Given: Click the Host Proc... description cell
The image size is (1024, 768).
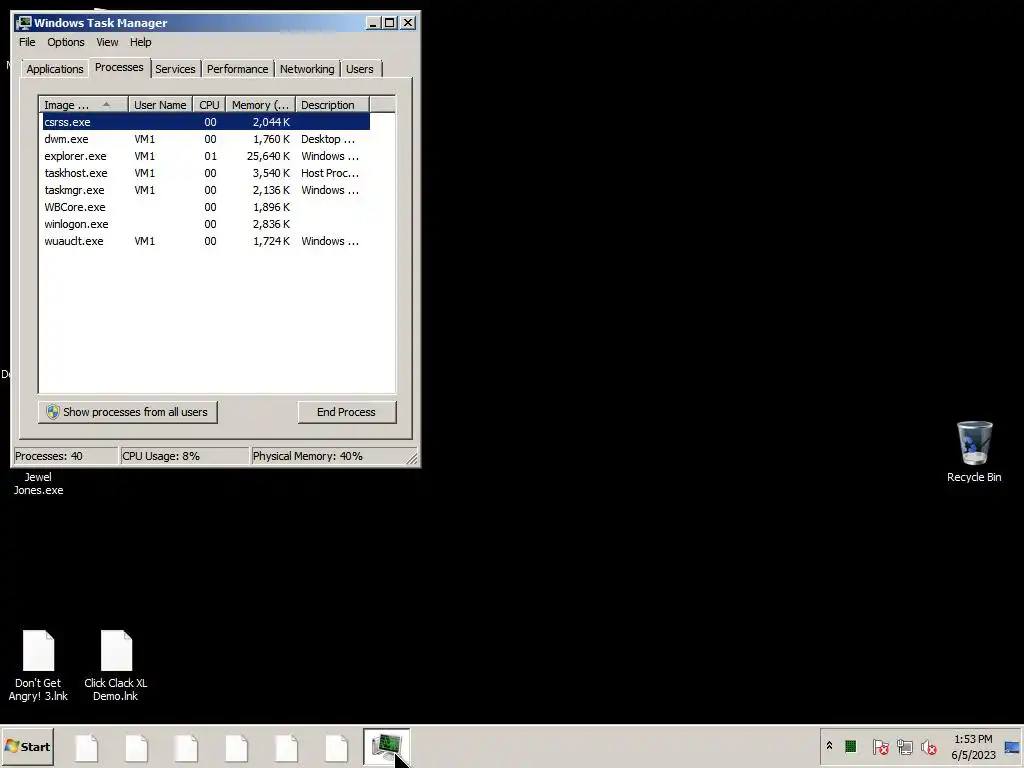Looking at the screenshot, I should [330, 173].
